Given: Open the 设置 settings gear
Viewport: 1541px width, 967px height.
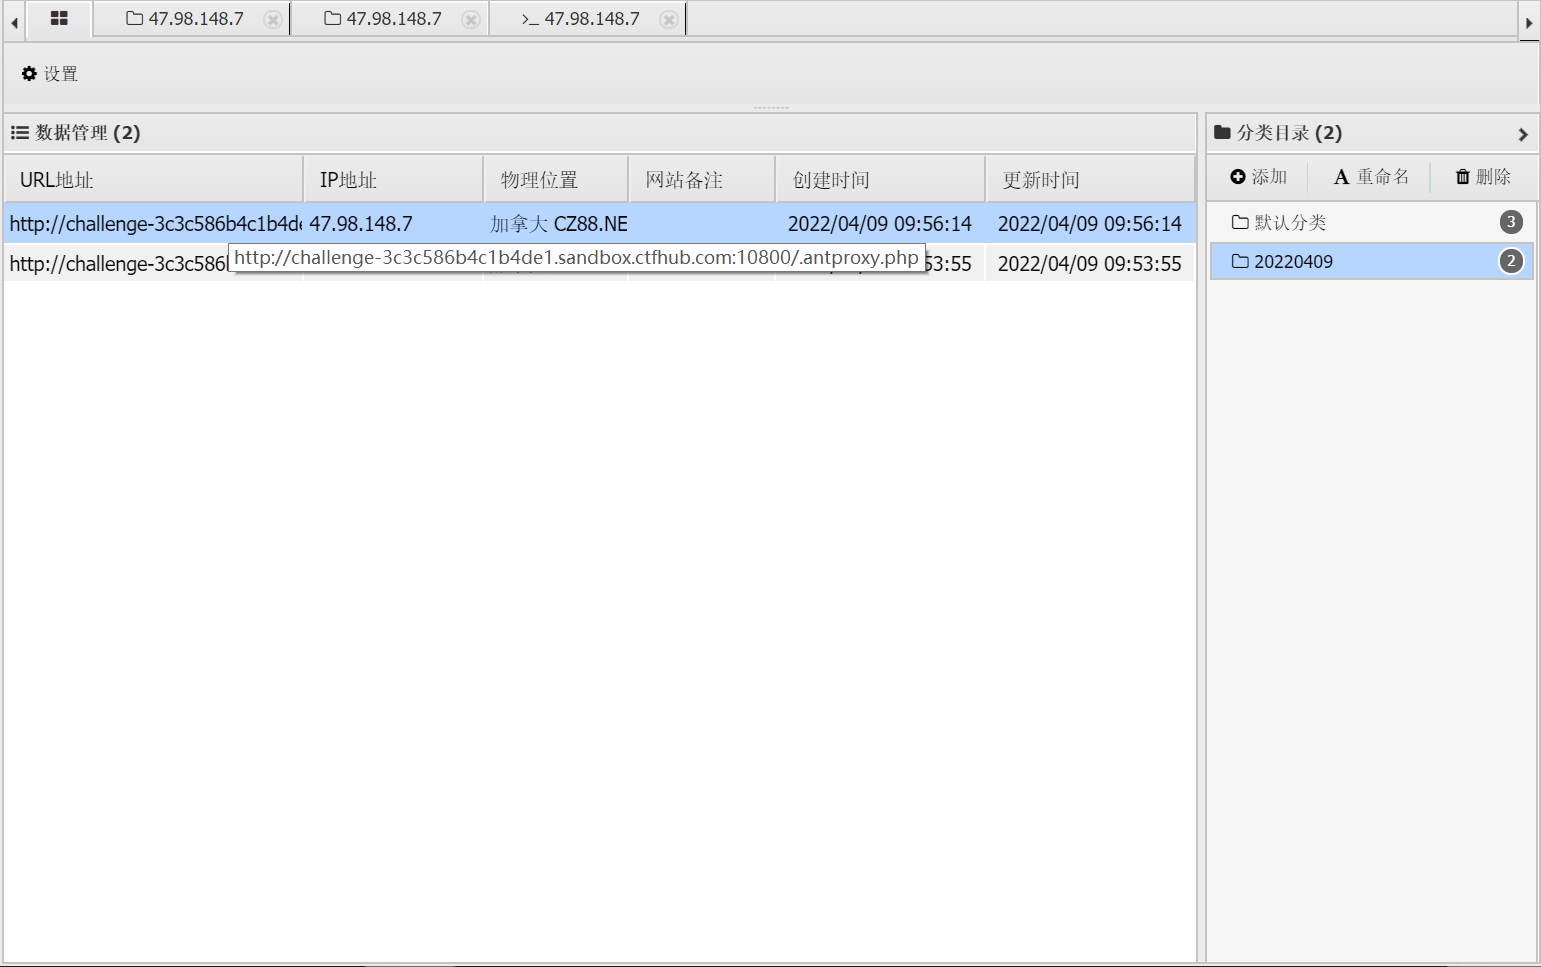Looking at the screenshot, I should 30,73.
